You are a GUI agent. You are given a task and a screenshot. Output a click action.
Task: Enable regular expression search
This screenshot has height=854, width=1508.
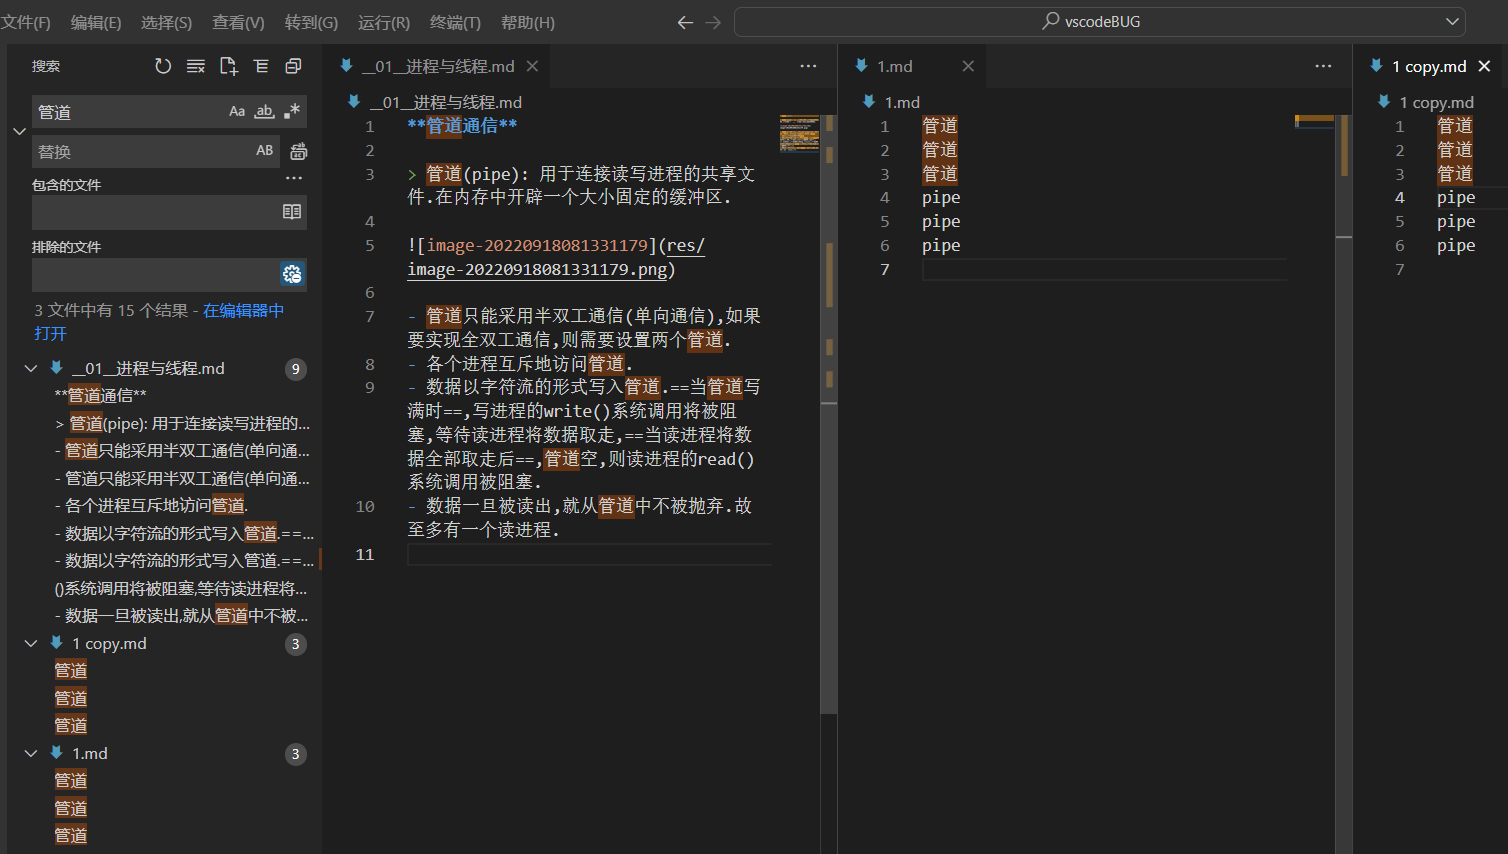[x=291, y=111]
